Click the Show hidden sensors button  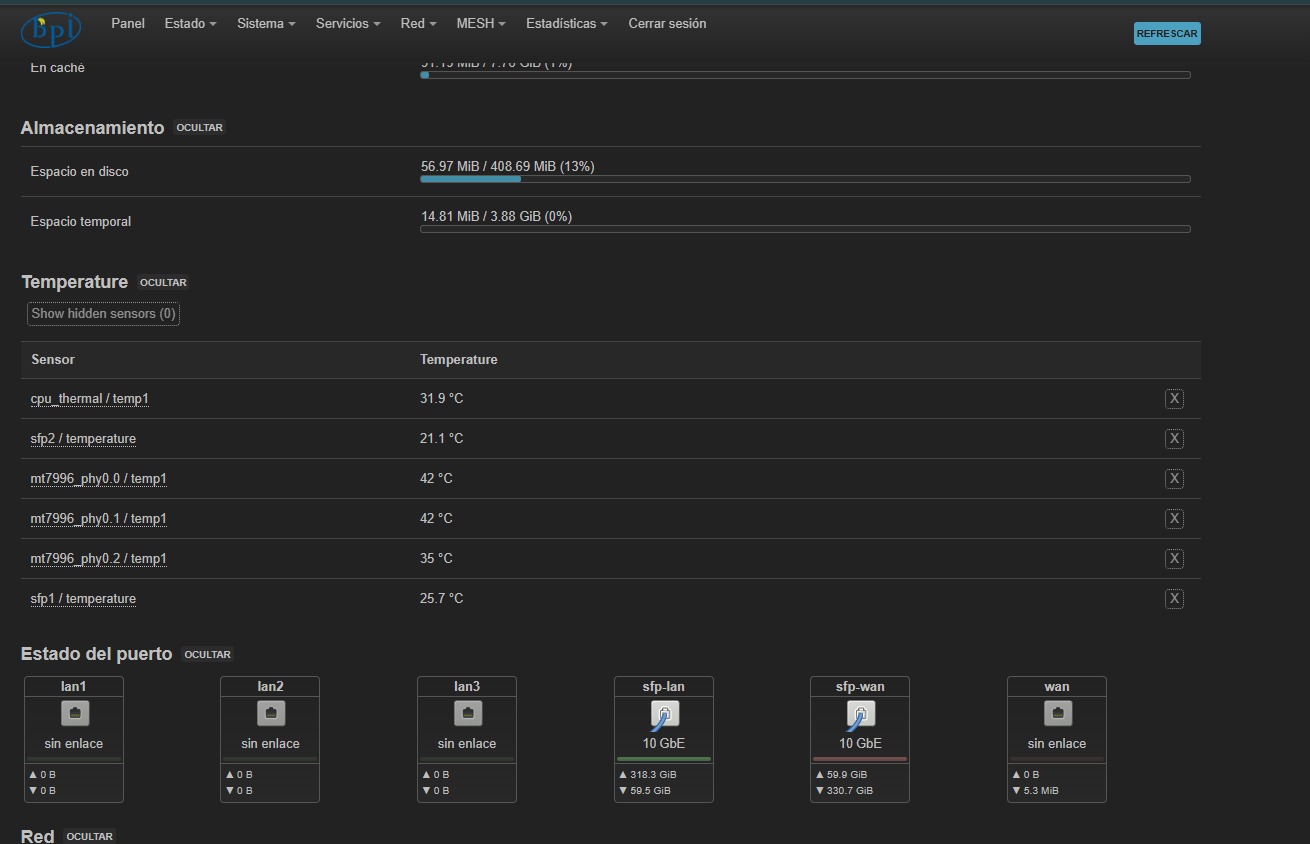(103, 314)
